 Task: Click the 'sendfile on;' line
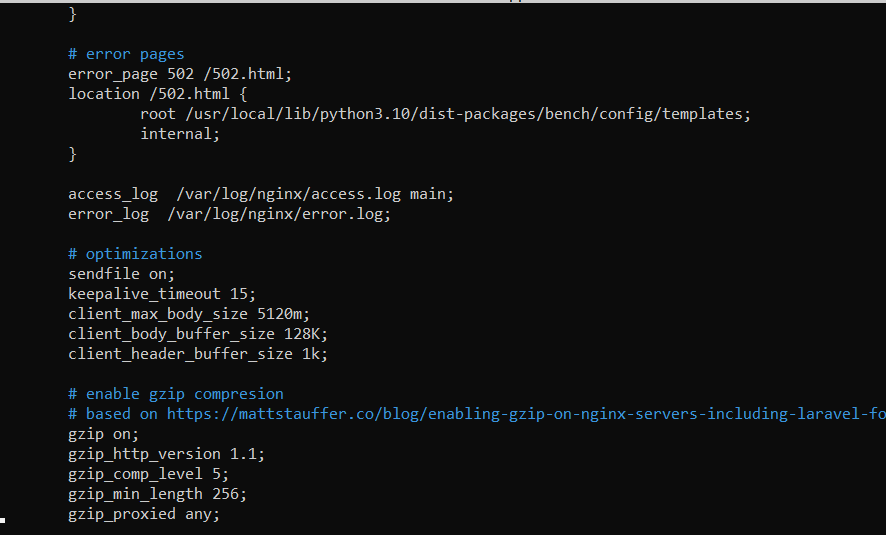(x=121, y=274)
